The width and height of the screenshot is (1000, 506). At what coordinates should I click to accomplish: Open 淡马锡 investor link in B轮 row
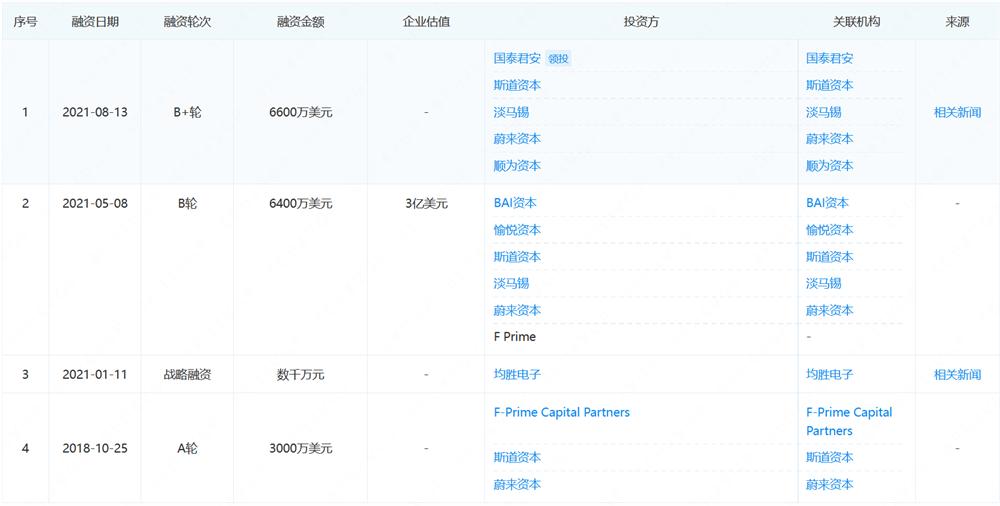tap(511, 283)
